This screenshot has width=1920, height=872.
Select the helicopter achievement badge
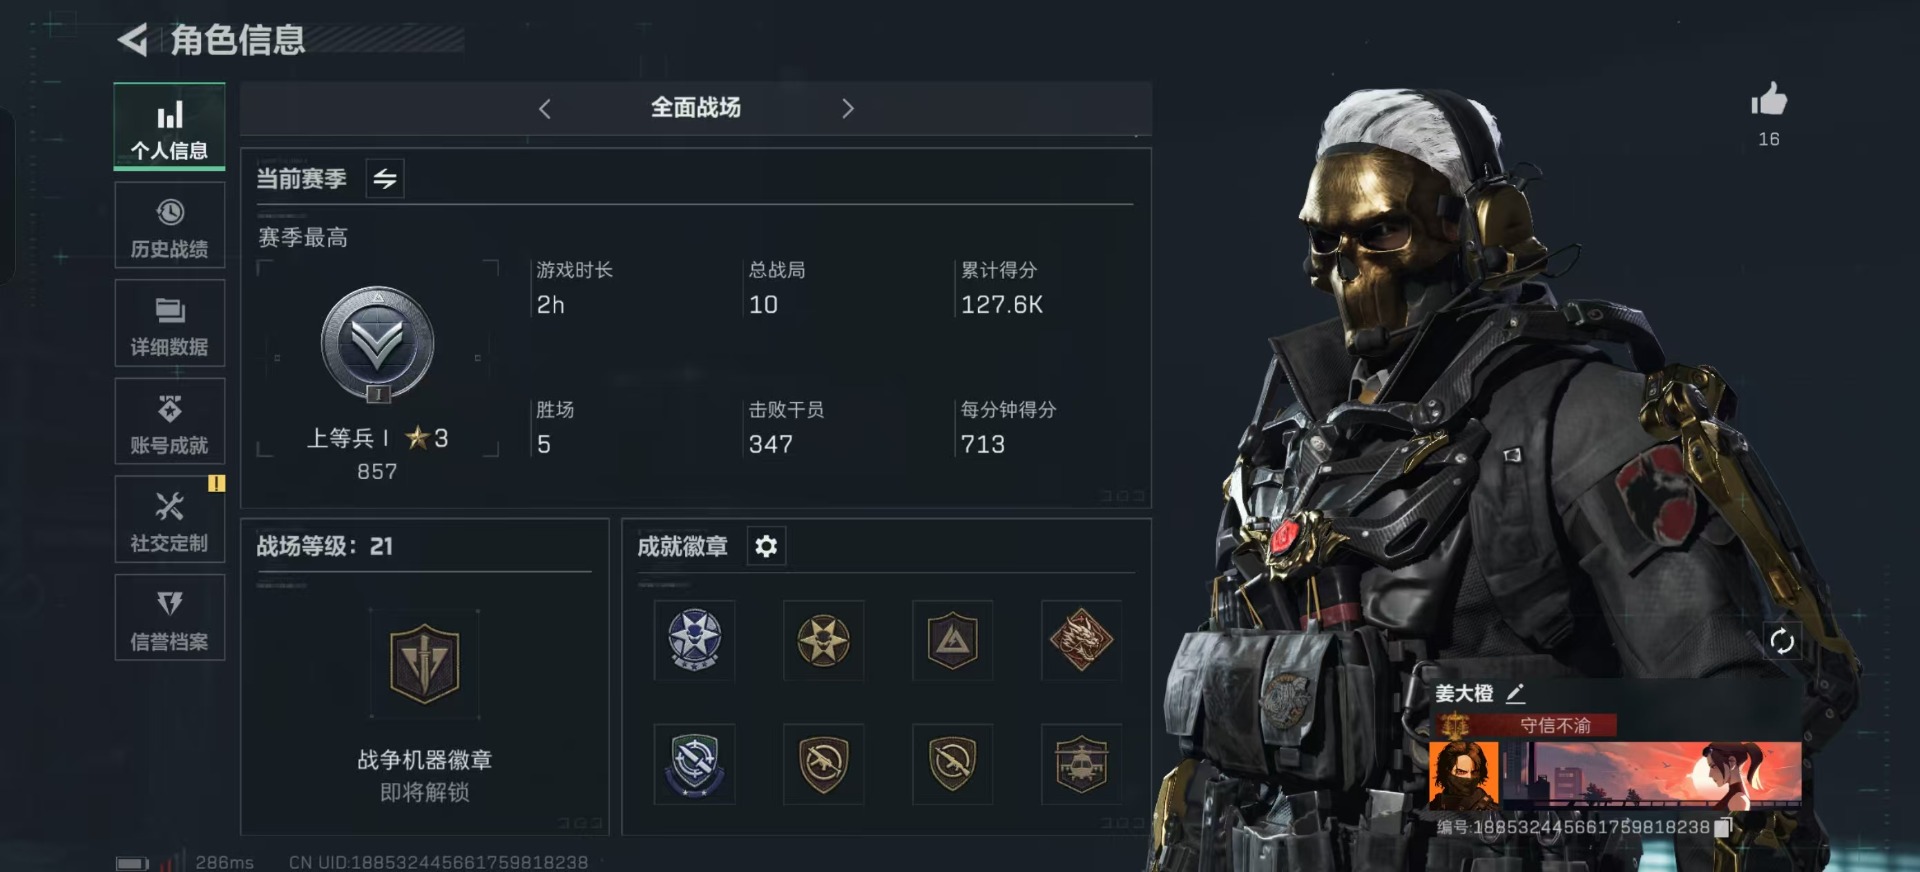click(1081, 764)
